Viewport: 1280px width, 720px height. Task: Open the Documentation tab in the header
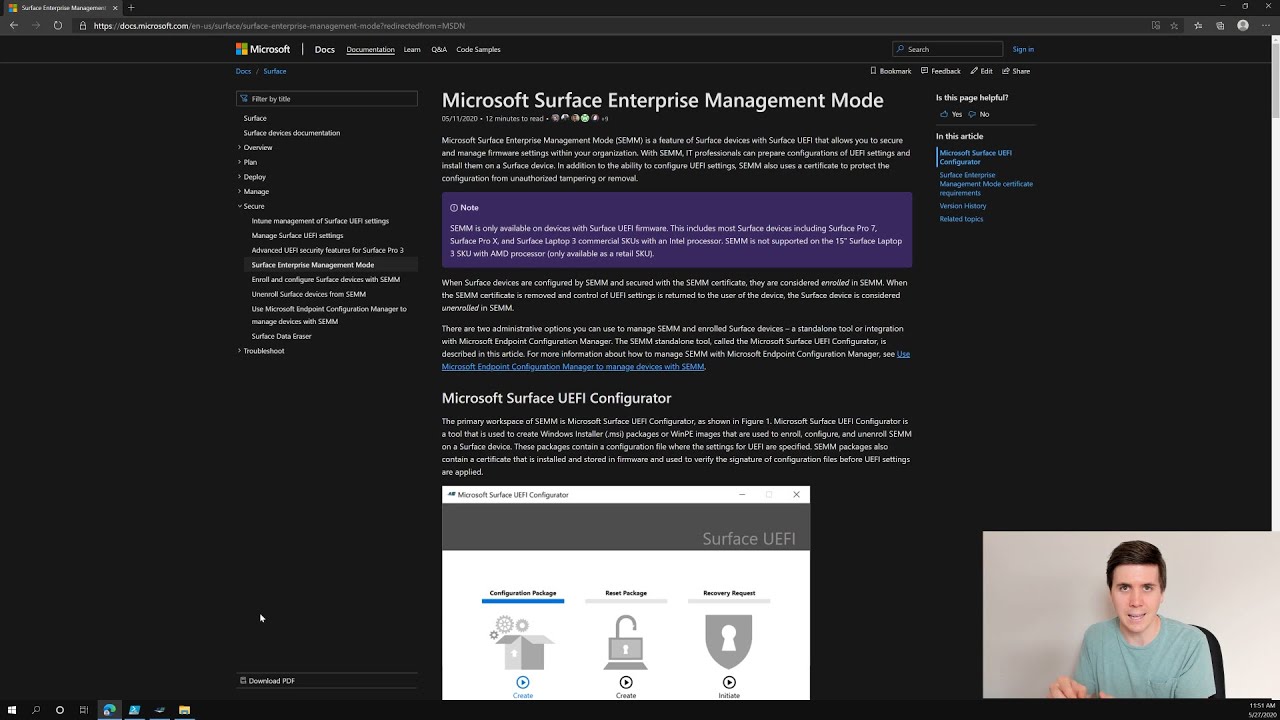pos(370,49)
